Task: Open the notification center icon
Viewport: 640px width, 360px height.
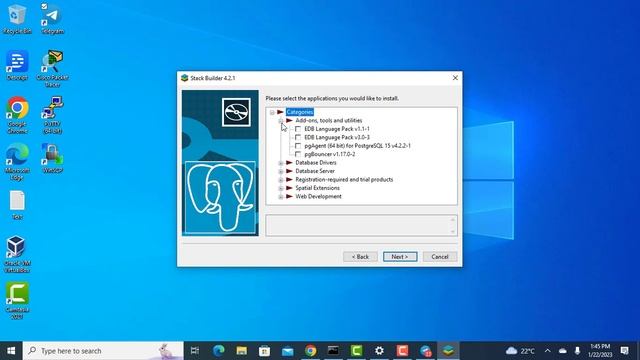Action: [x=624, y=351]
